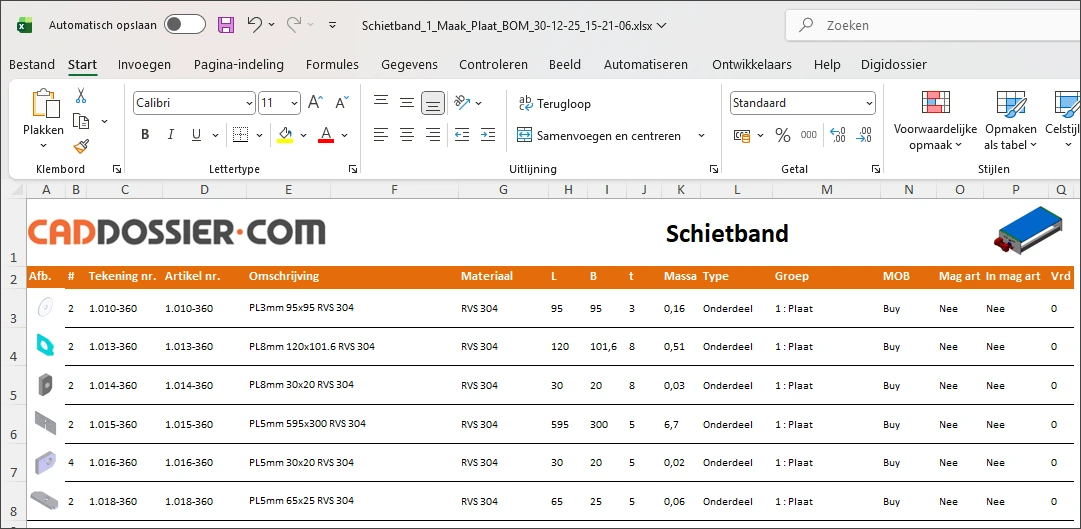Click the center horizontal alignment icon

coord(407,135)
